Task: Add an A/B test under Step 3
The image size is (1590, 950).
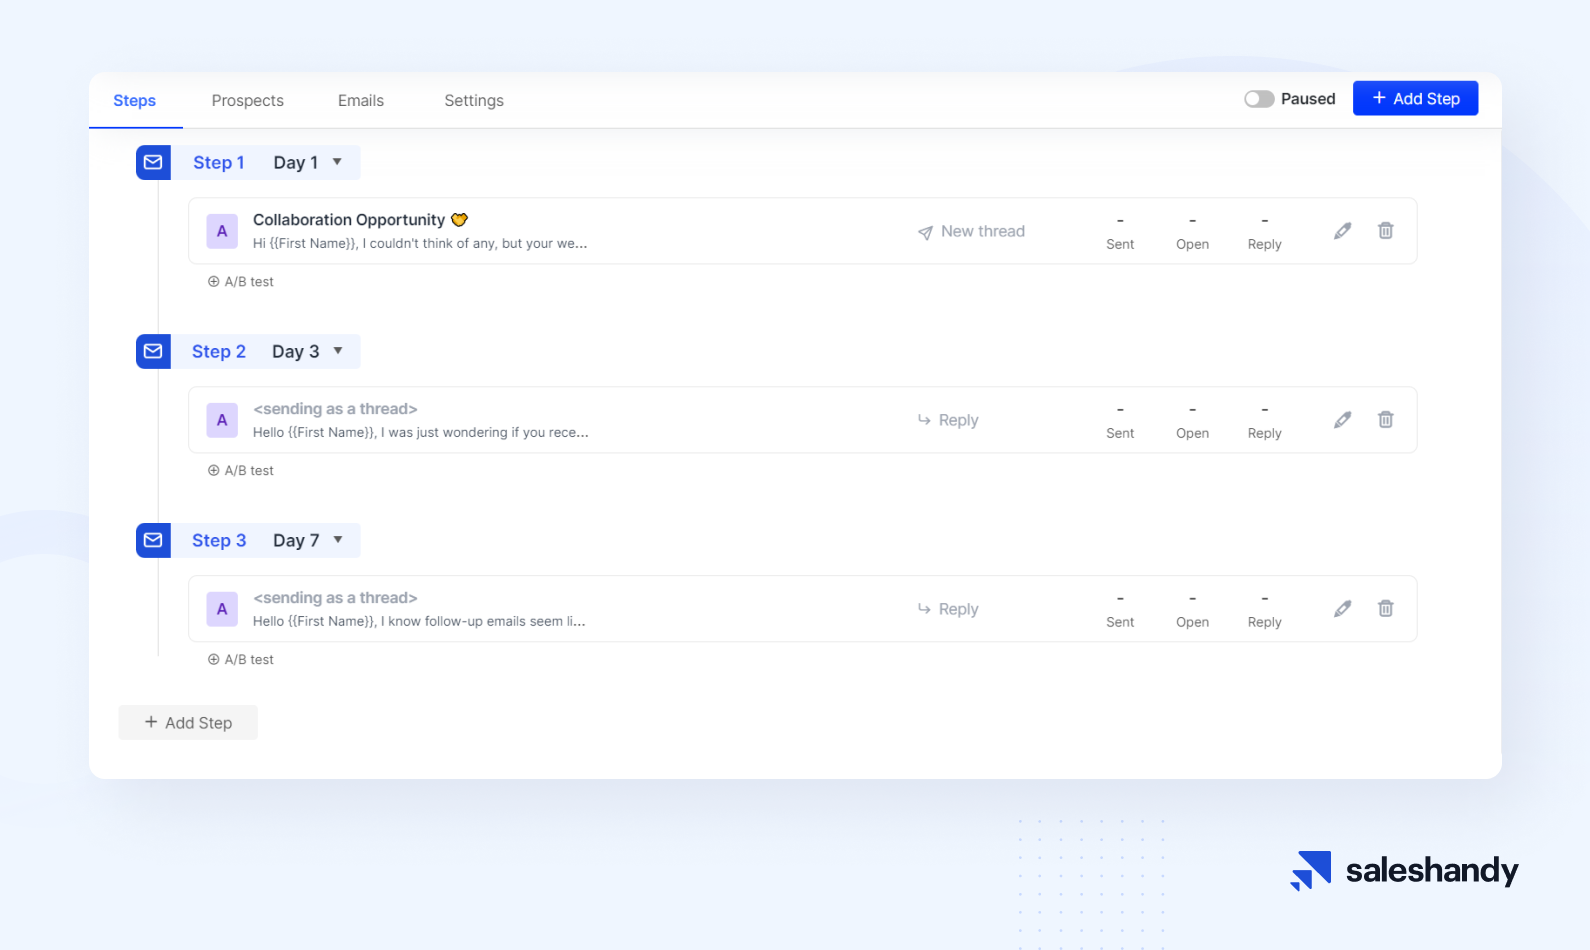Action: tap(241, 660)
